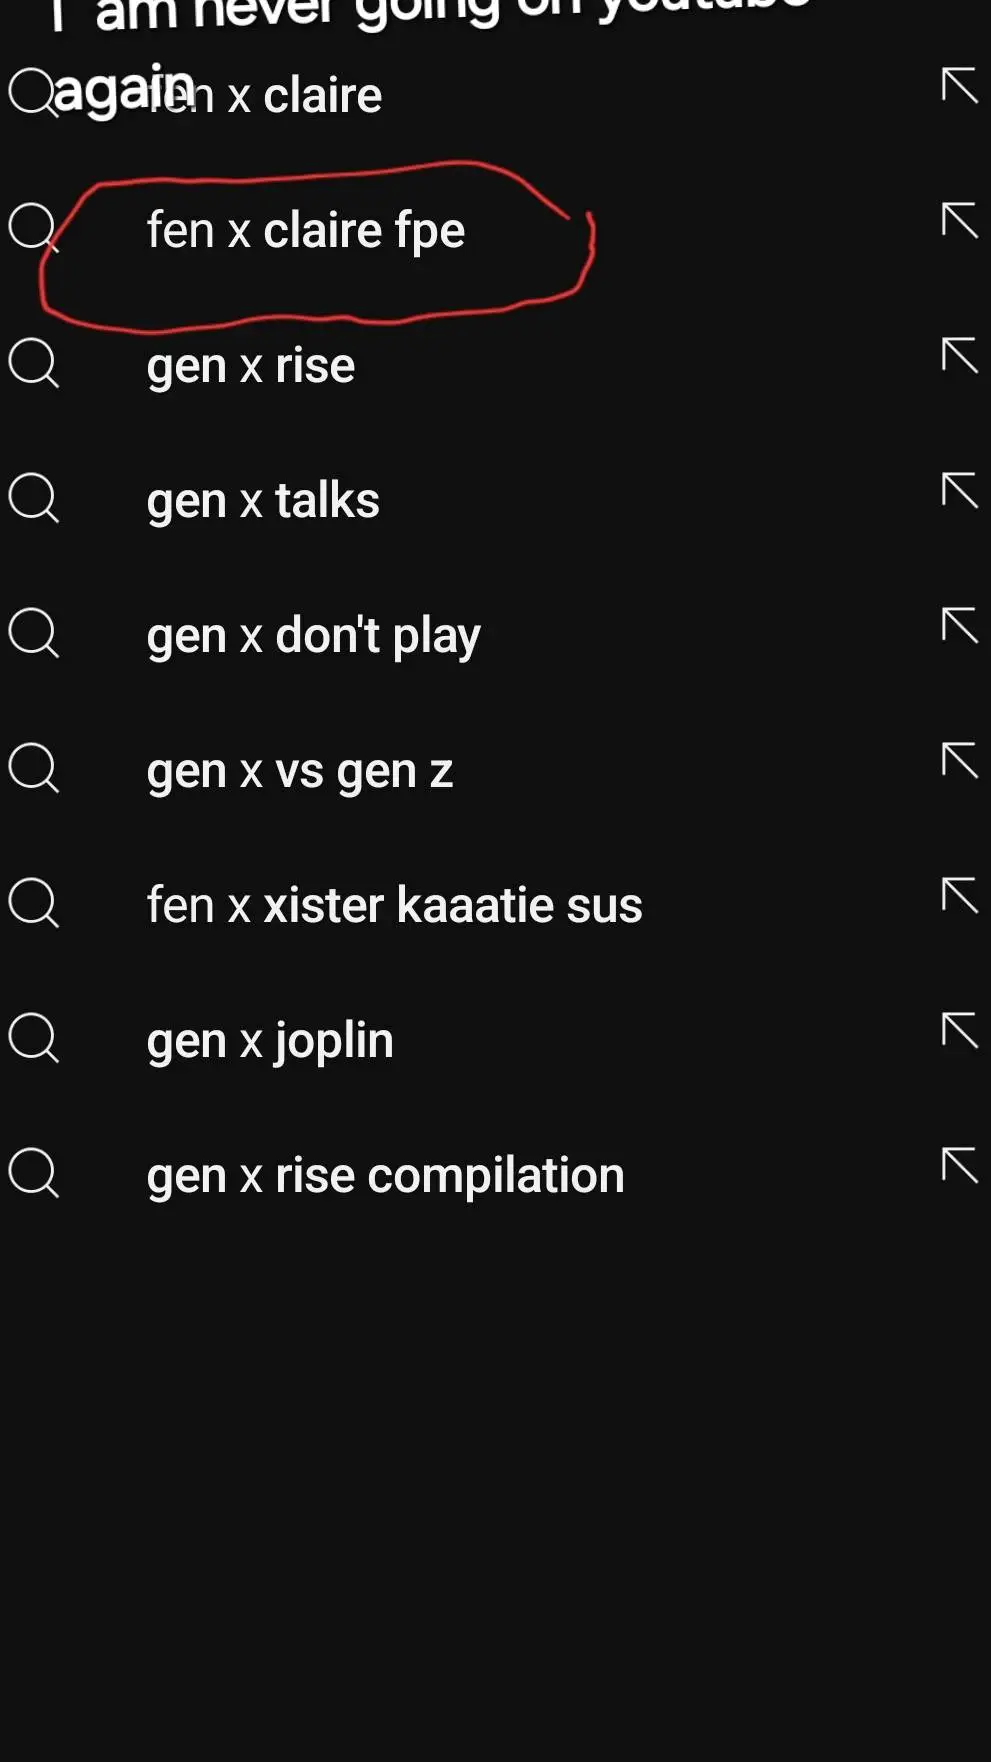Tap fill-in arrow for "gen x talks"
Screen dimensions: 991x1762
[x=959, y=490]
